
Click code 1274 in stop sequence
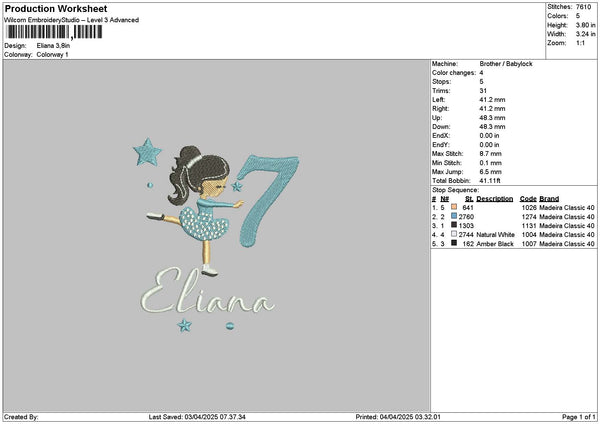[529, 217]
